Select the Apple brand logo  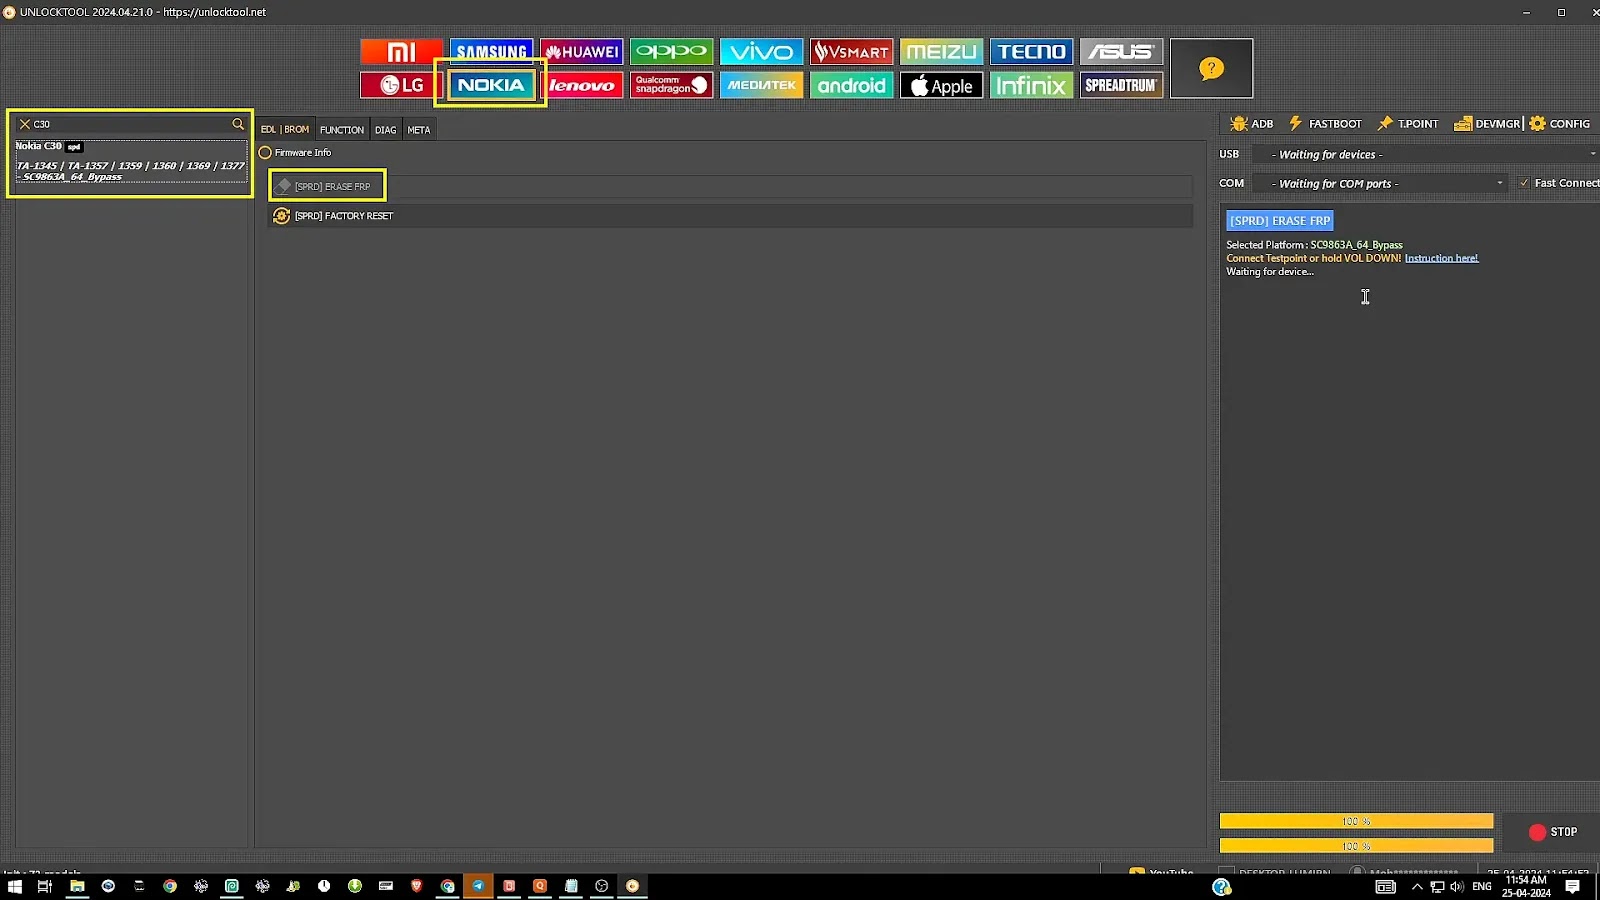tap(941, 85)
